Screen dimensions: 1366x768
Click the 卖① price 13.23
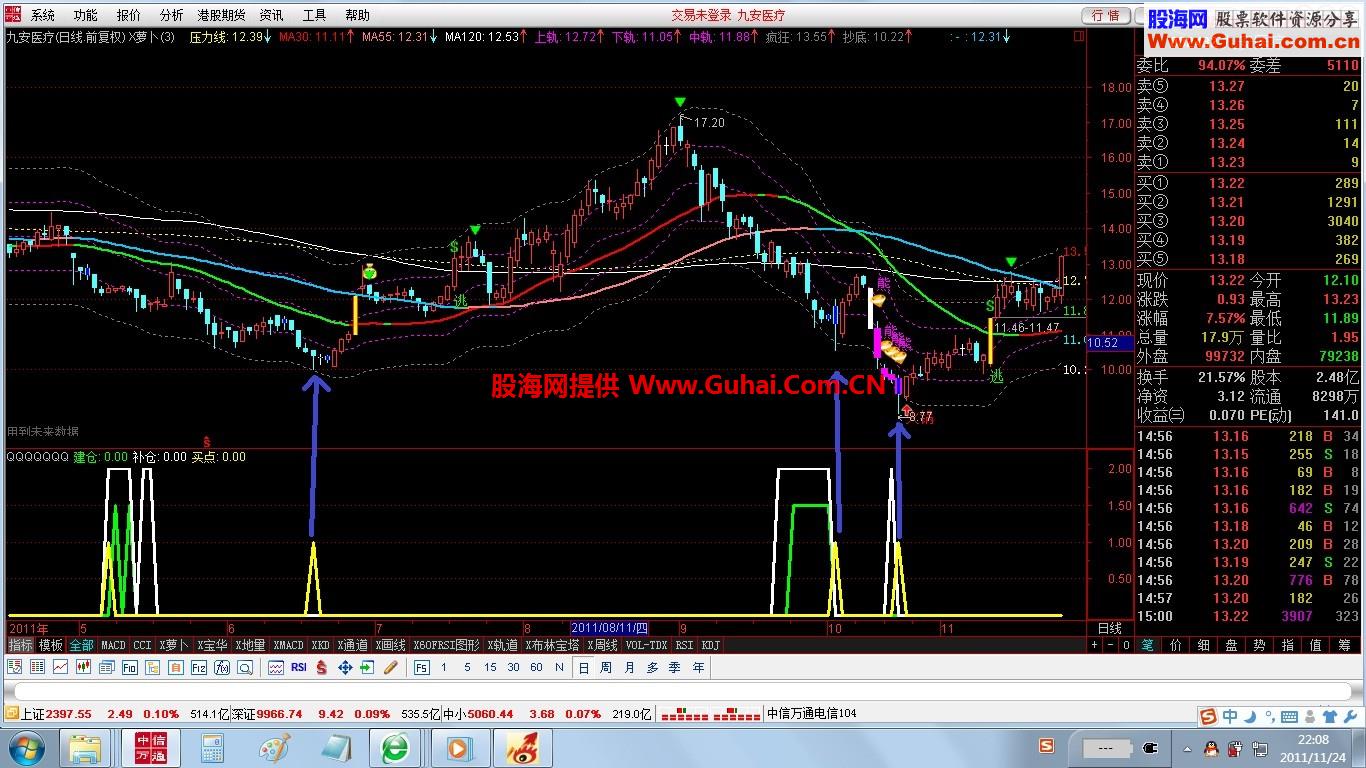1228,162
